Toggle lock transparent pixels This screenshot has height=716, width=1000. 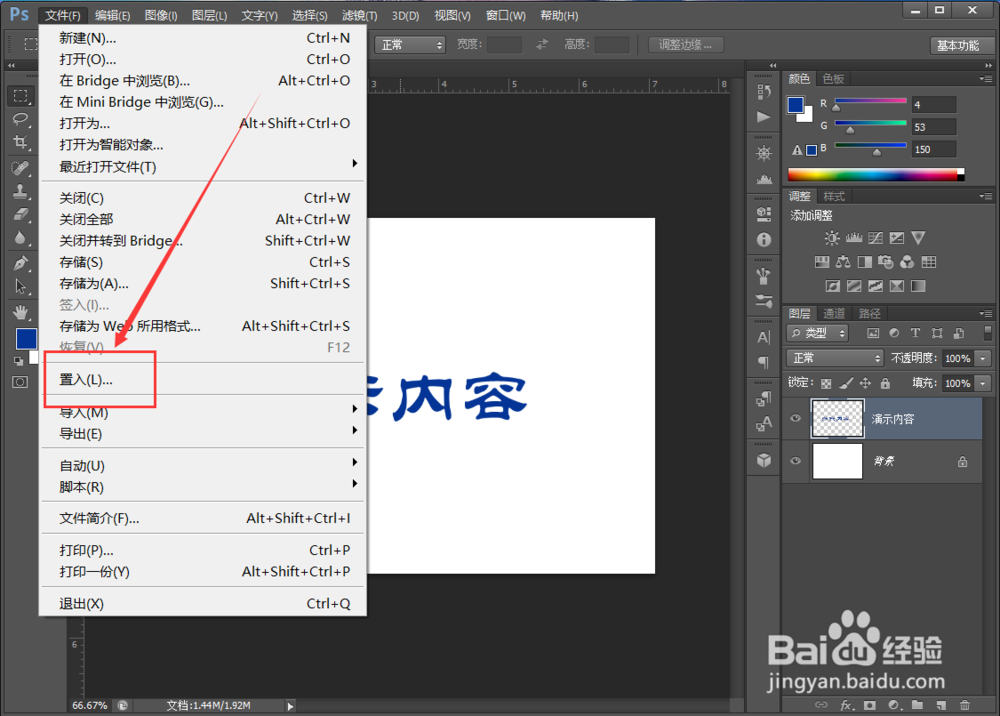[x=826, y=383]
